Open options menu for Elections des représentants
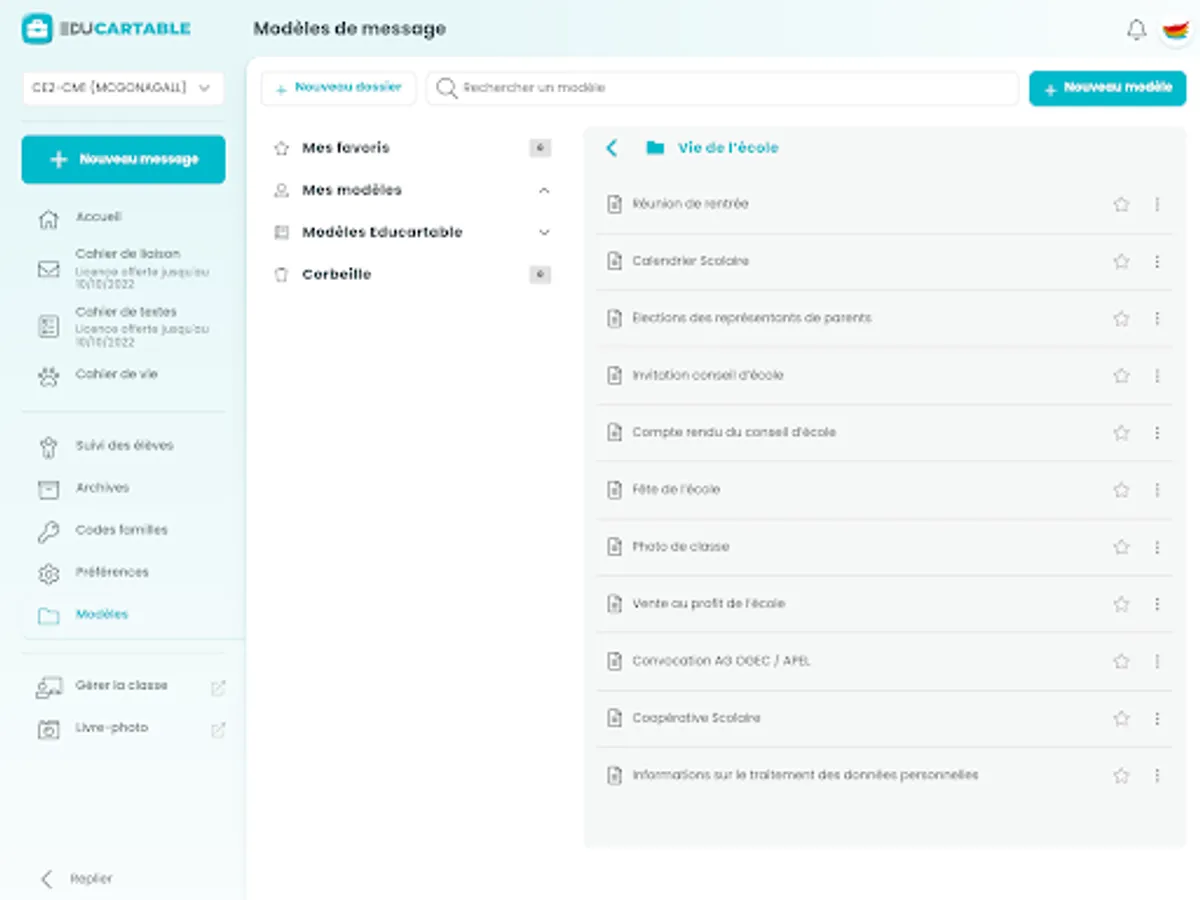The width and height of the screenshot is (1200, 900). (x=1157, y=318)
